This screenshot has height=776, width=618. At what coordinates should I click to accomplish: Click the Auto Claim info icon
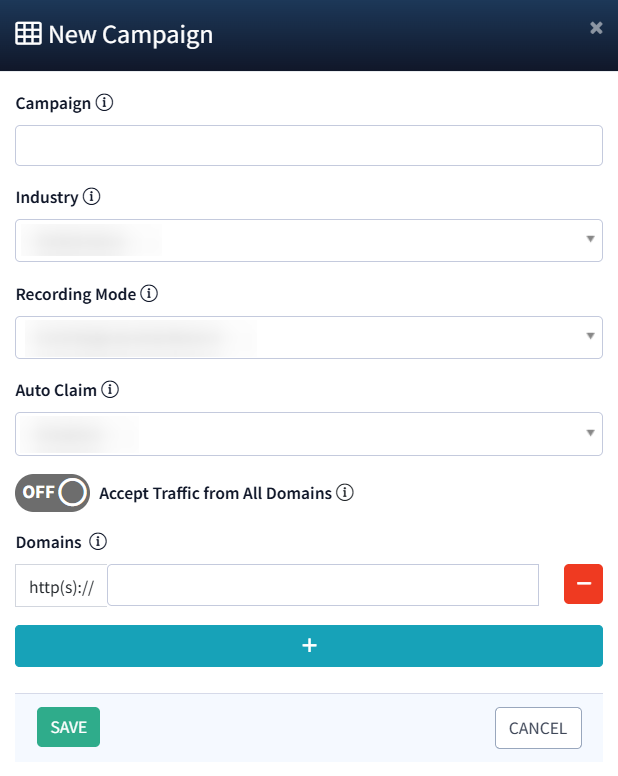[x=110, y=390]
